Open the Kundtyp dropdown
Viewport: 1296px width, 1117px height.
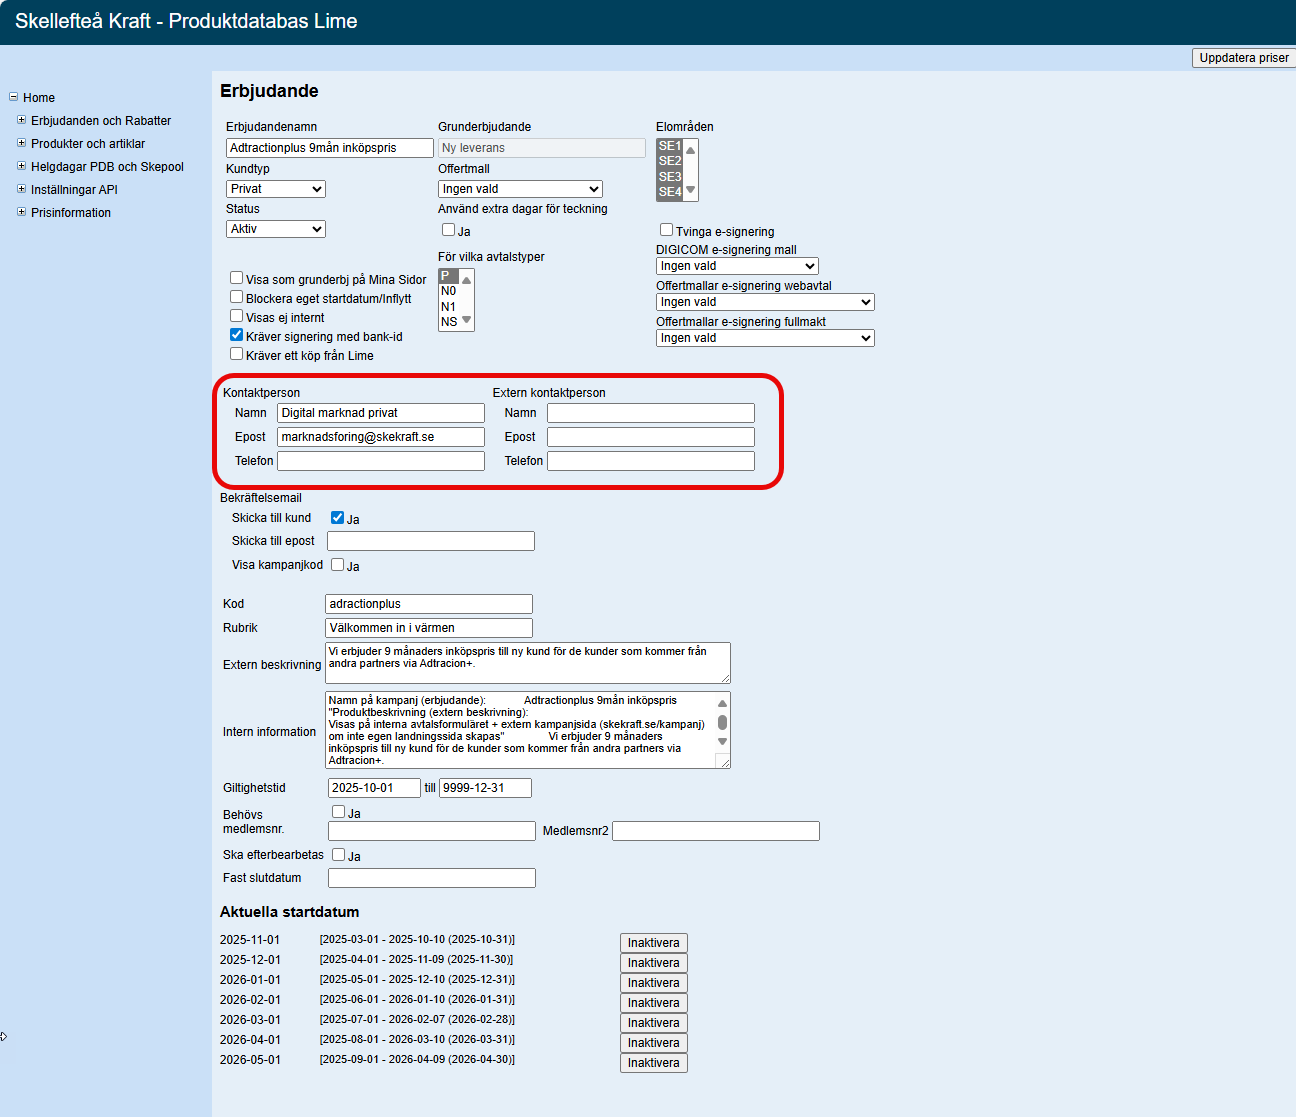[276, 189]
